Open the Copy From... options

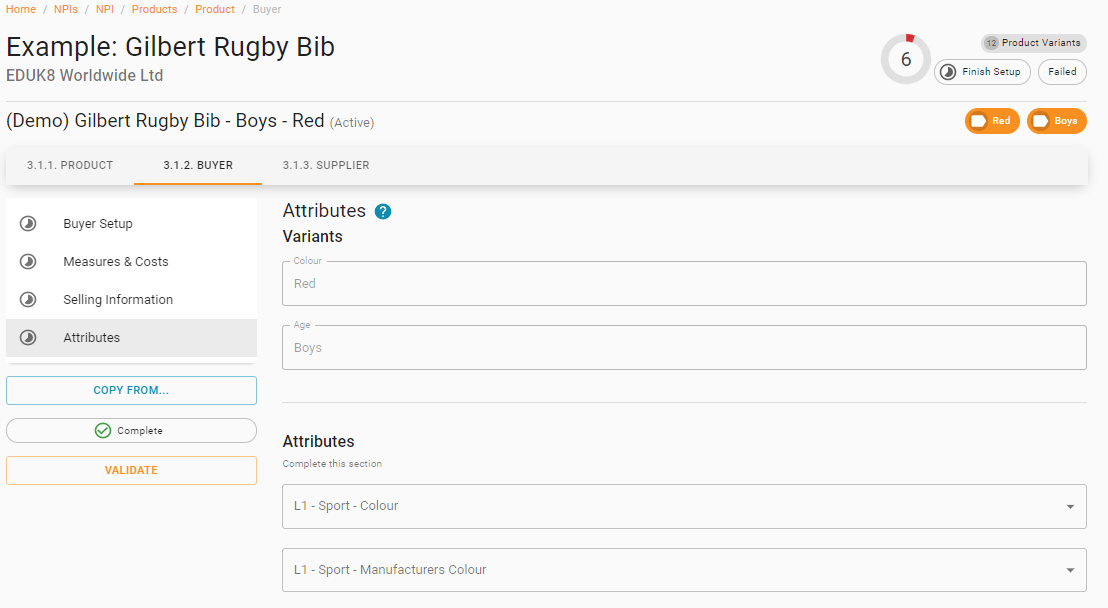(131, 390)
